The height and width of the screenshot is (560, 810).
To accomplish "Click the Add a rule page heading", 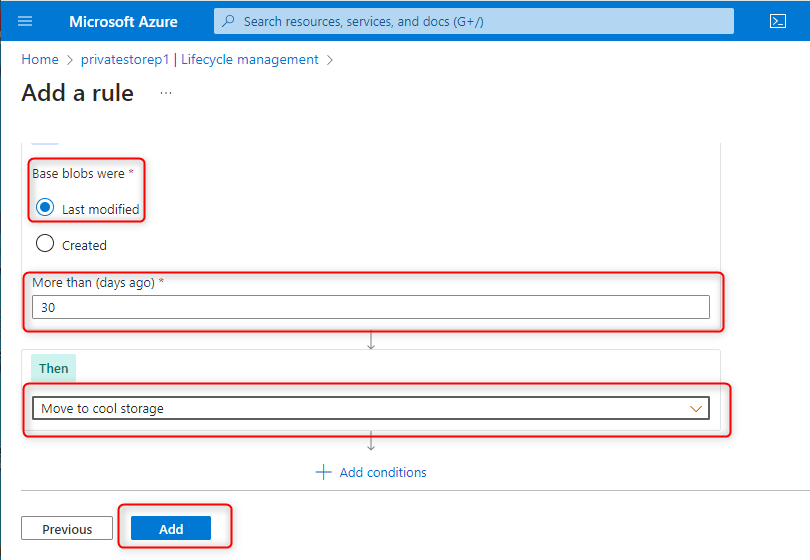I will click(77, 93).
